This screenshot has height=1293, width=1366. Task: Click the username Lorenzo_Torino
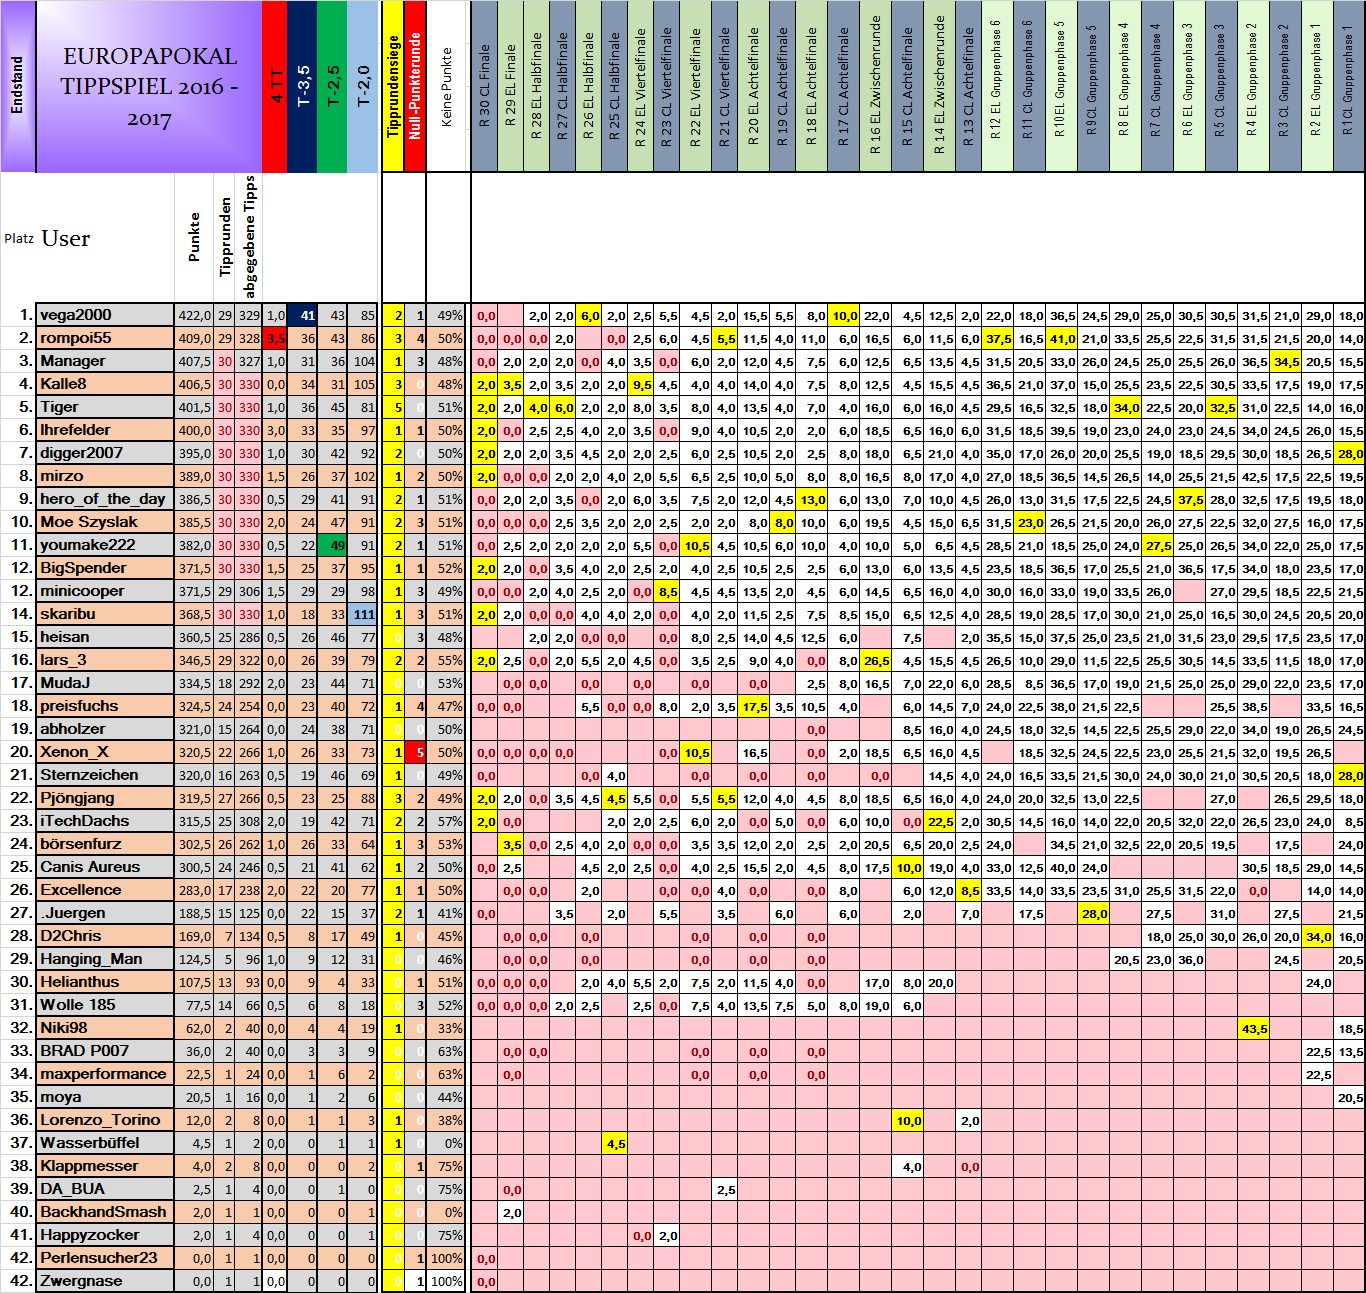click(x=100, y=1120)
